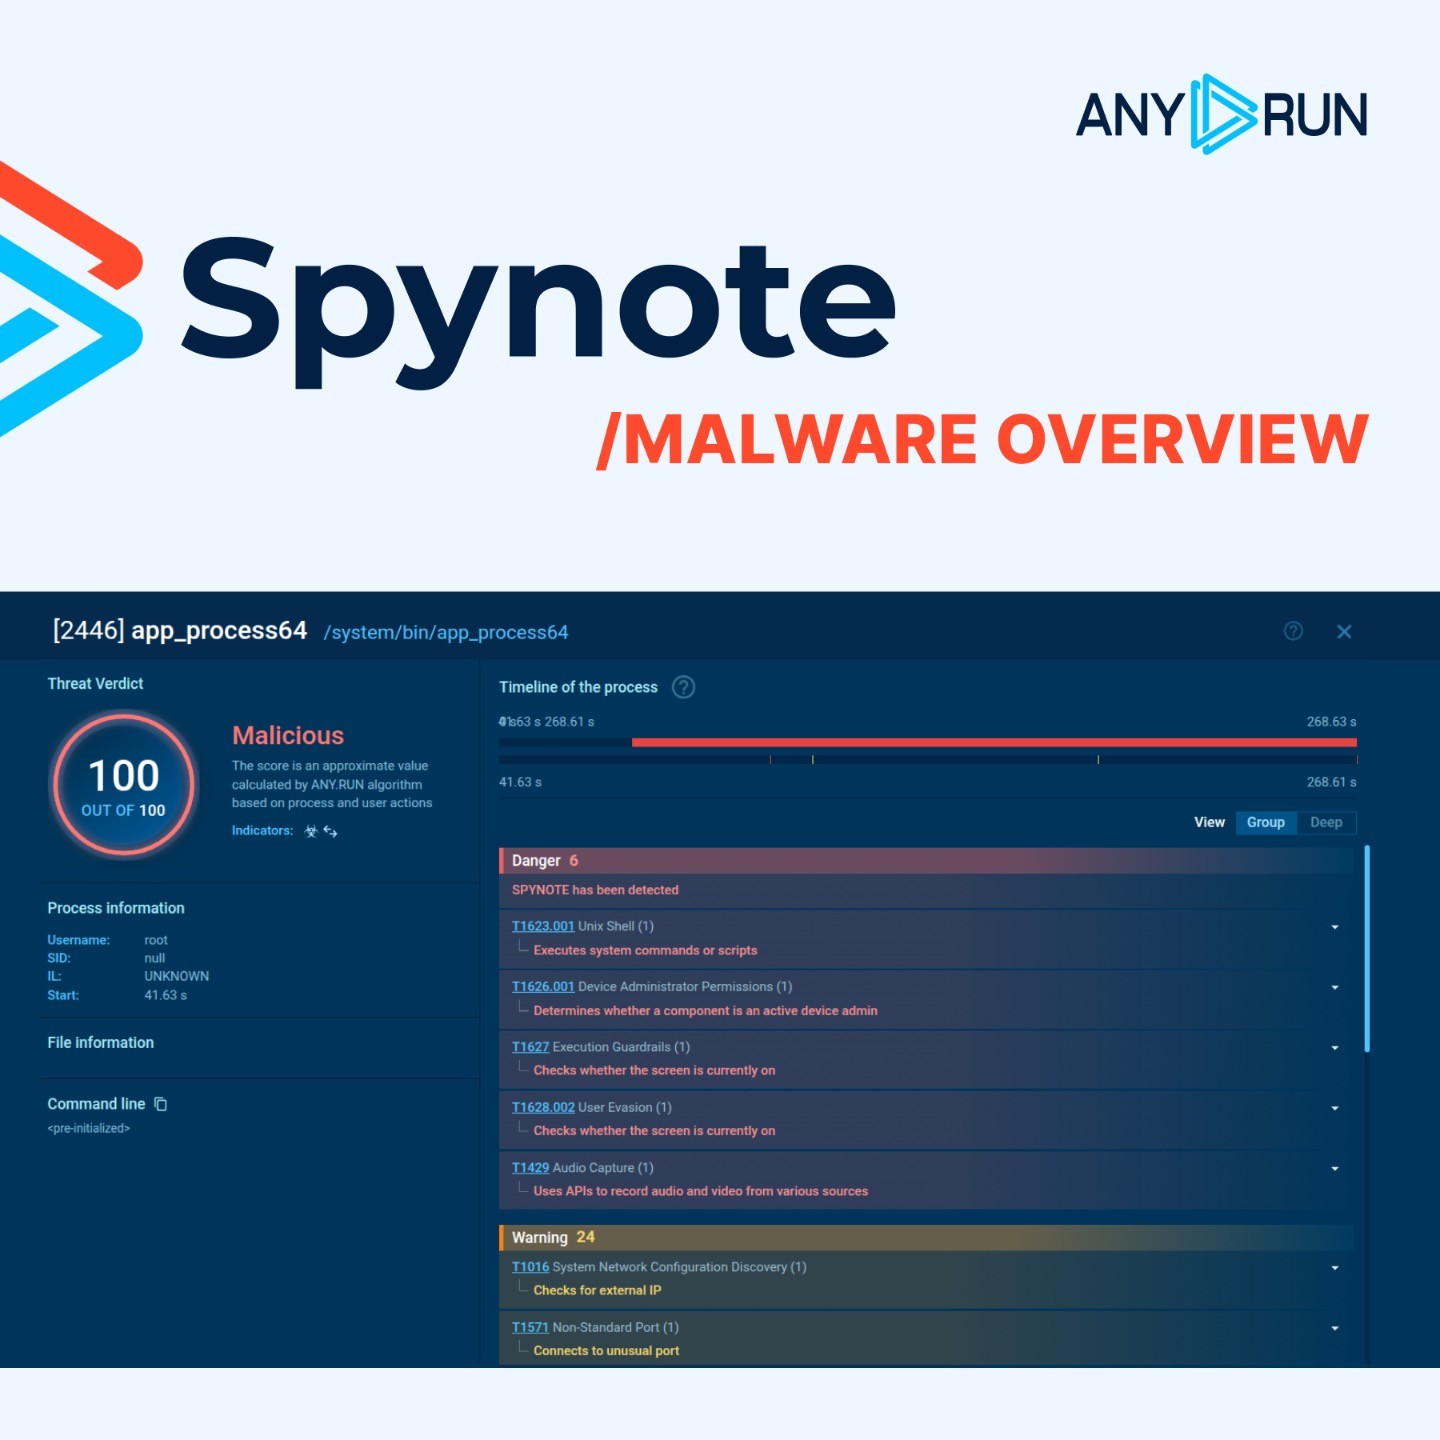Expand the System Network Configuration Discovery arrow
1440x1440 pixels.
(1335, 1268)
